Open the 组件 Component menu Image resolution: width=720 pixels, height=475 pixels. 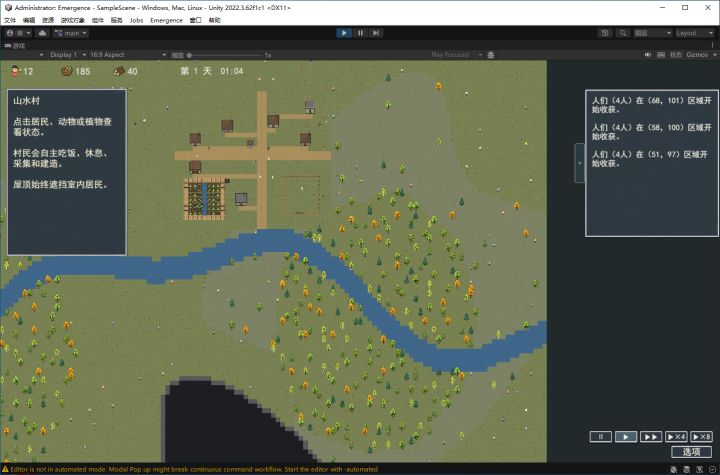pyautogui.click(x=97, y=20)
